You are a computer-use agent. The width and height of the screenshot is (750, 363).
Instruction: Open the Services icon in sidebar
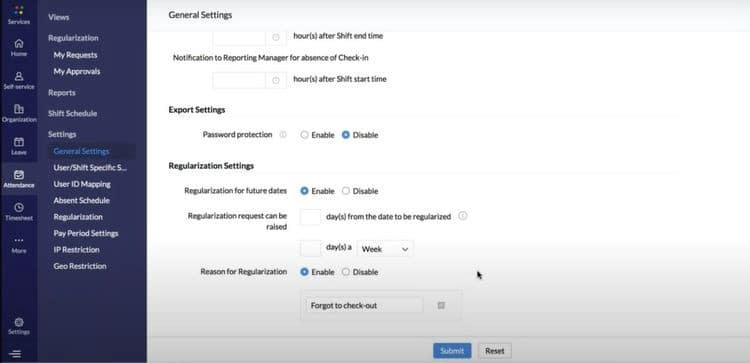19,11
